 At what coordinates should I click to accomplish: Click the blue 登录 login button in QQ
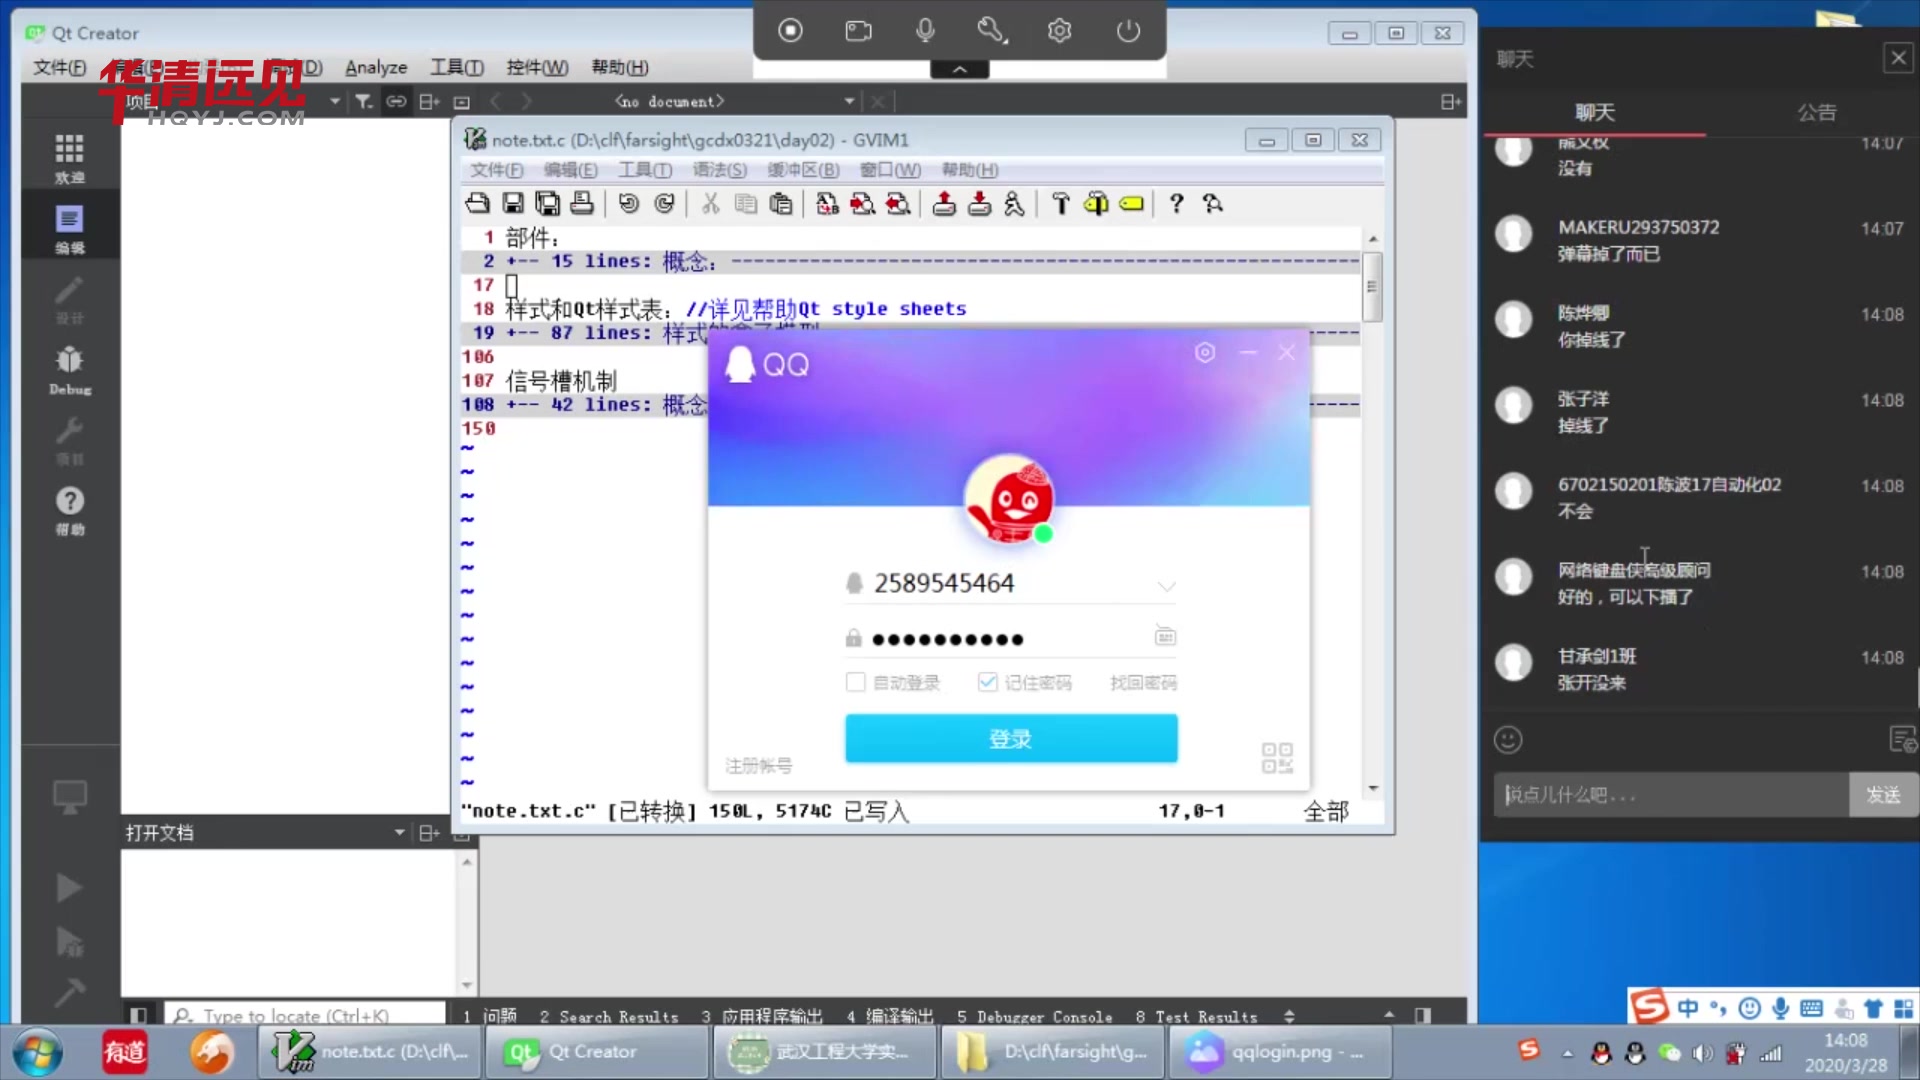coord(1011,739)
